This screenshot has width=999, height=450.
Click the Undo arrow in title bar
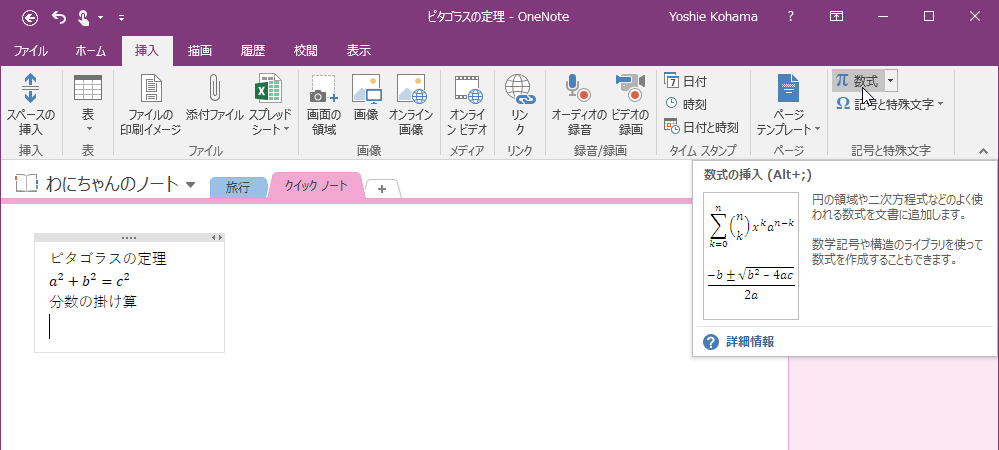click(58, 16)
